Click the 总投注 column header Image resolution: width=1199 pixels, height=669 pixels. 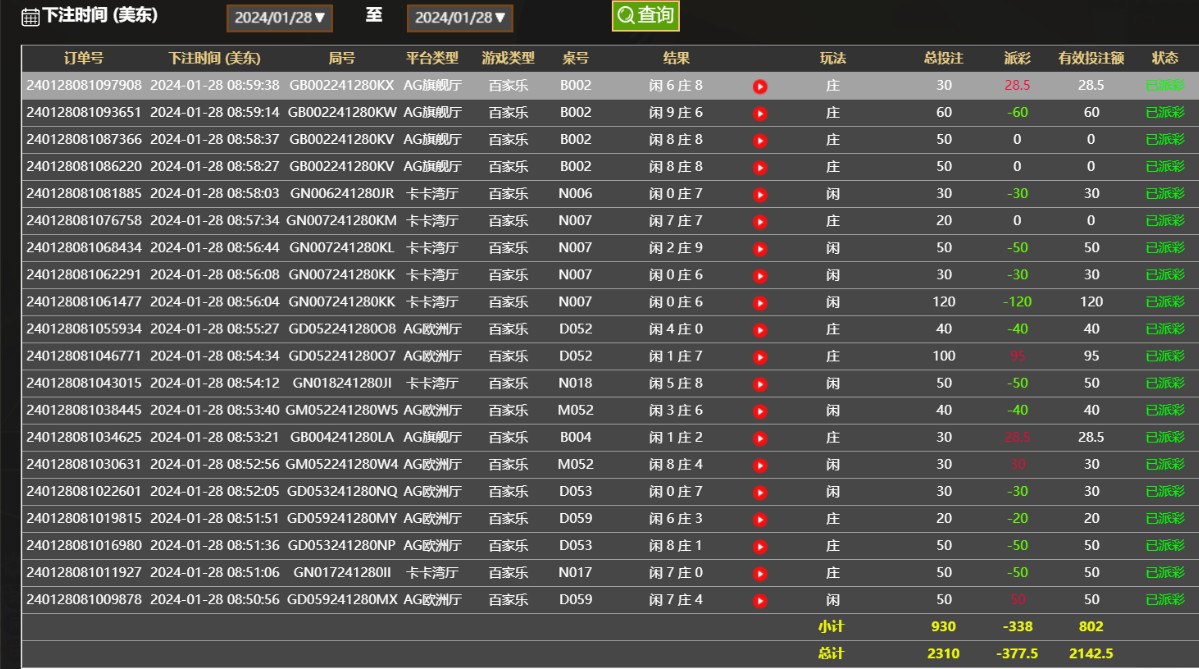(943, 59)
